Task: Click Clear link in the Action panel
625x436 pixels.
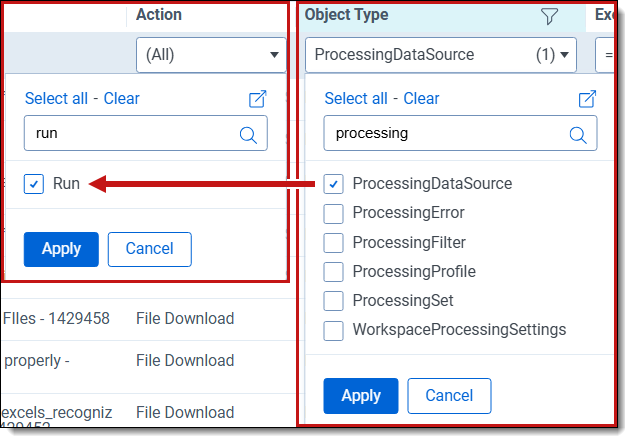Action: click(121, 98)
